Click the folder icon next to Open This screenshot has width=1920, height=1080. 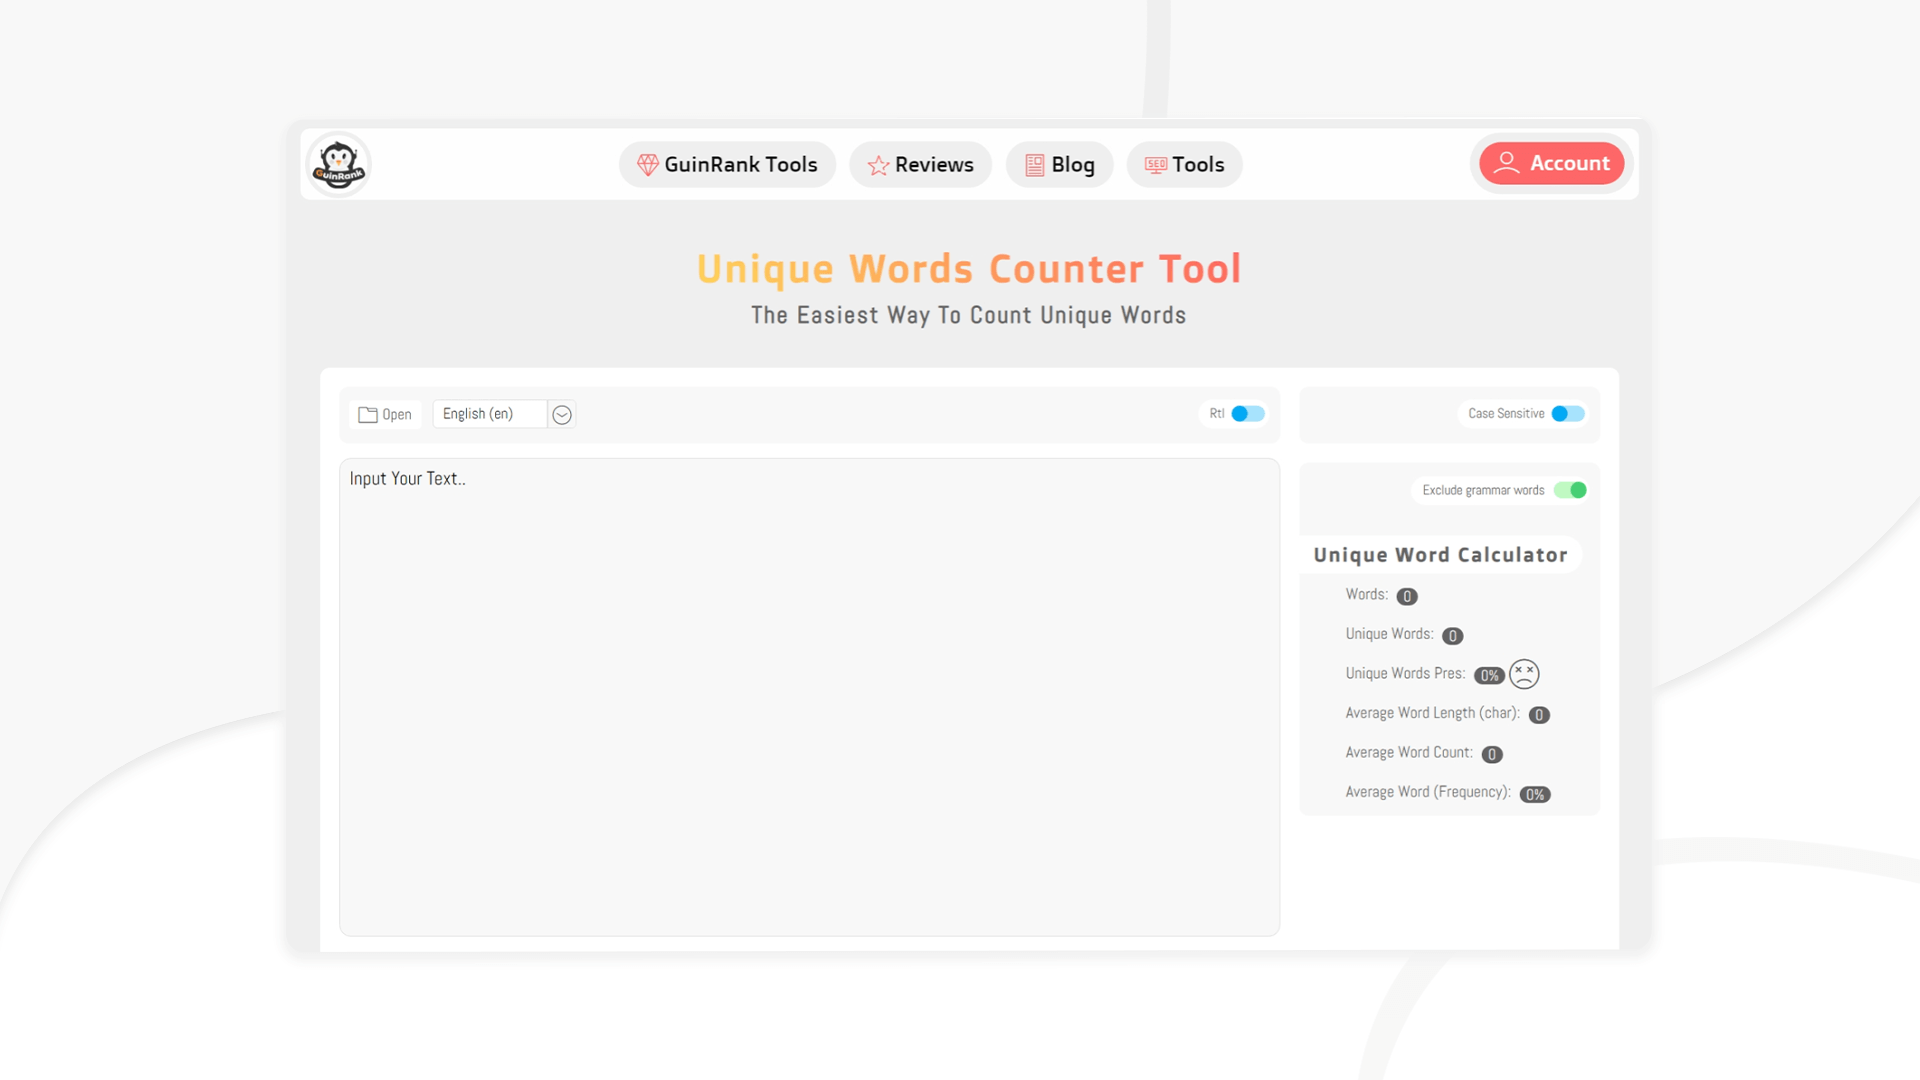tap(368, 413)
